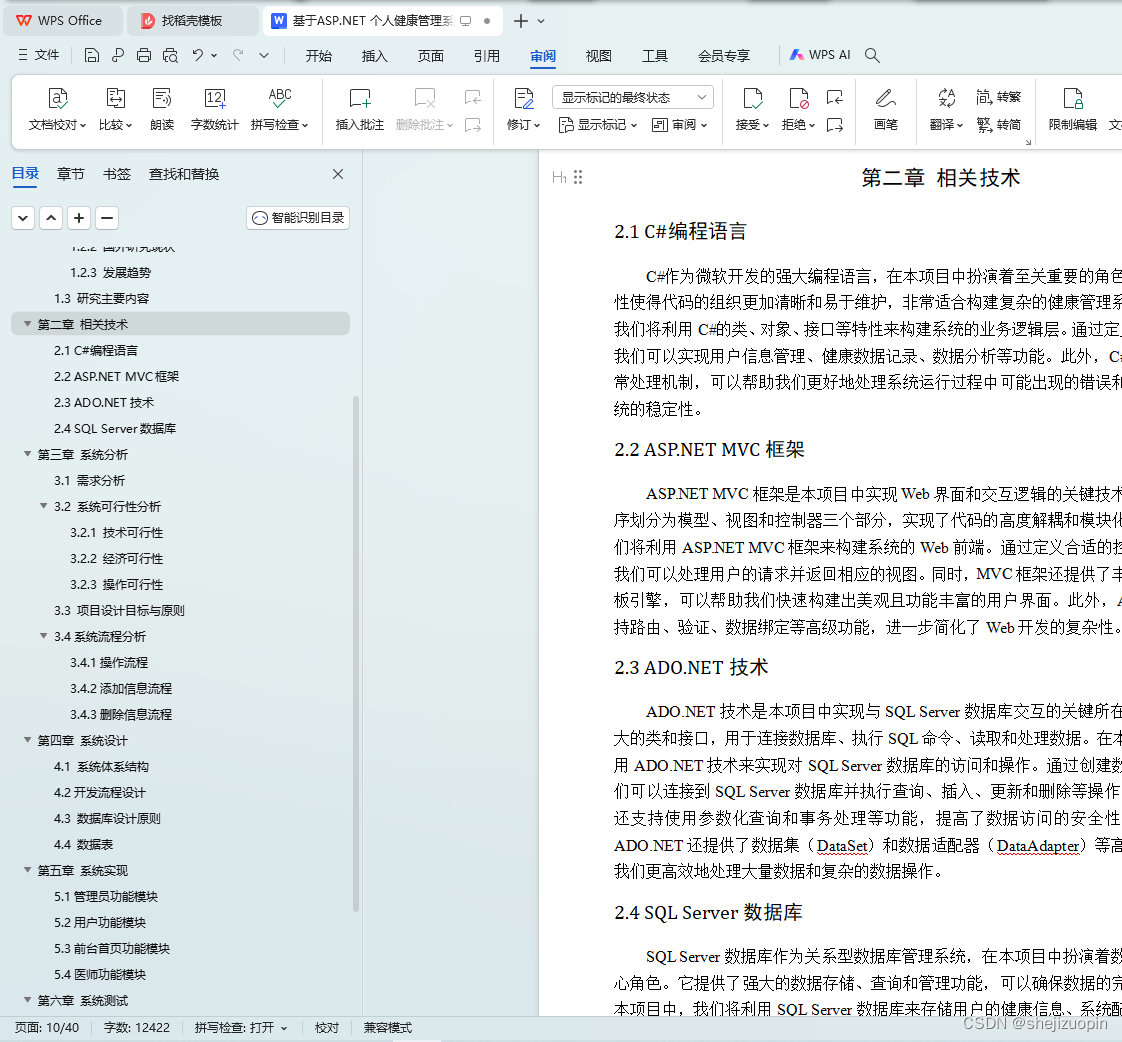Click 限制编辑 restrict editing
1122x1042 pixels.
click(x=1073, y=109)
